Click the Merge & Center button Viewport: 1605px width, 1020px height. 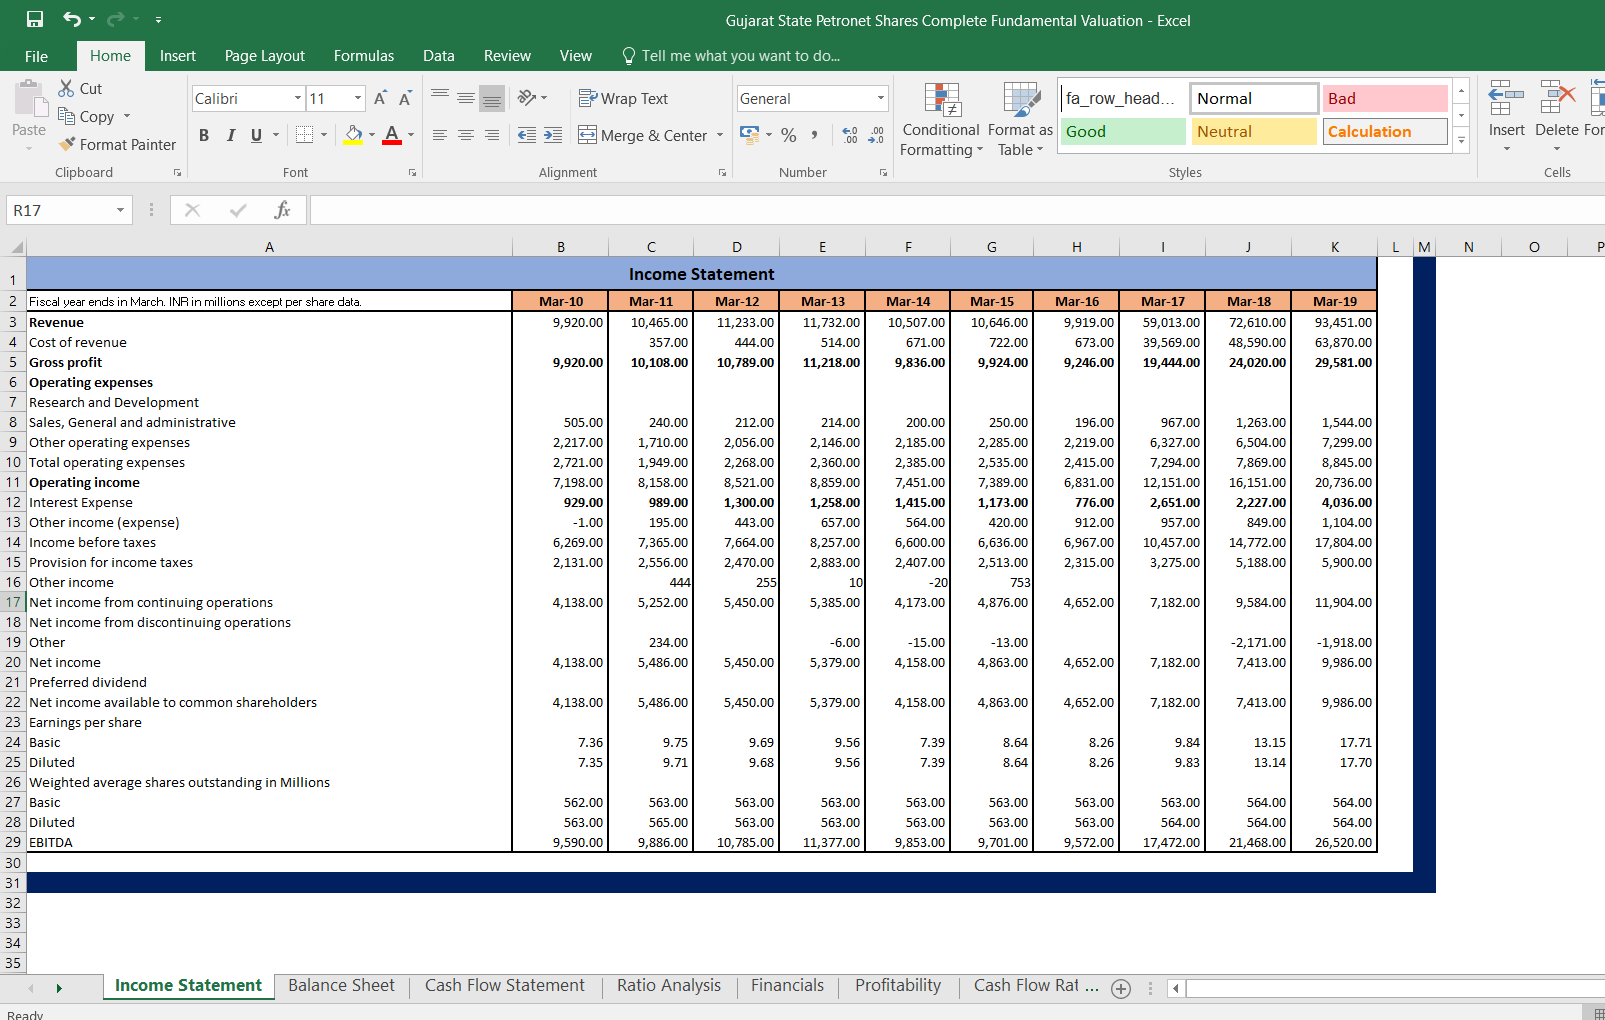643,135
